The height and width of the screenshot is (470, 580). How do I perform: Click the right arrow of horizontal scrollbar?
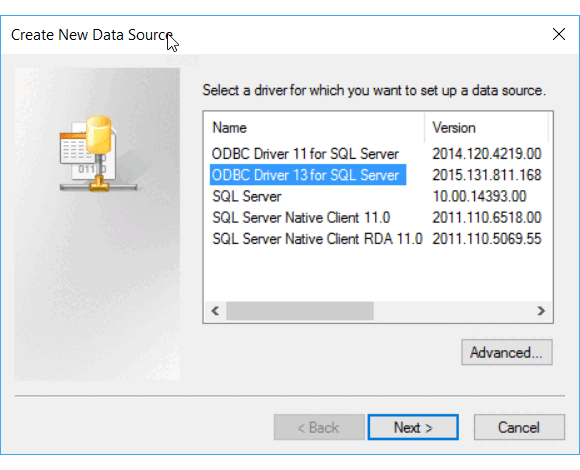pyautogui.click(x=541, y=311)
